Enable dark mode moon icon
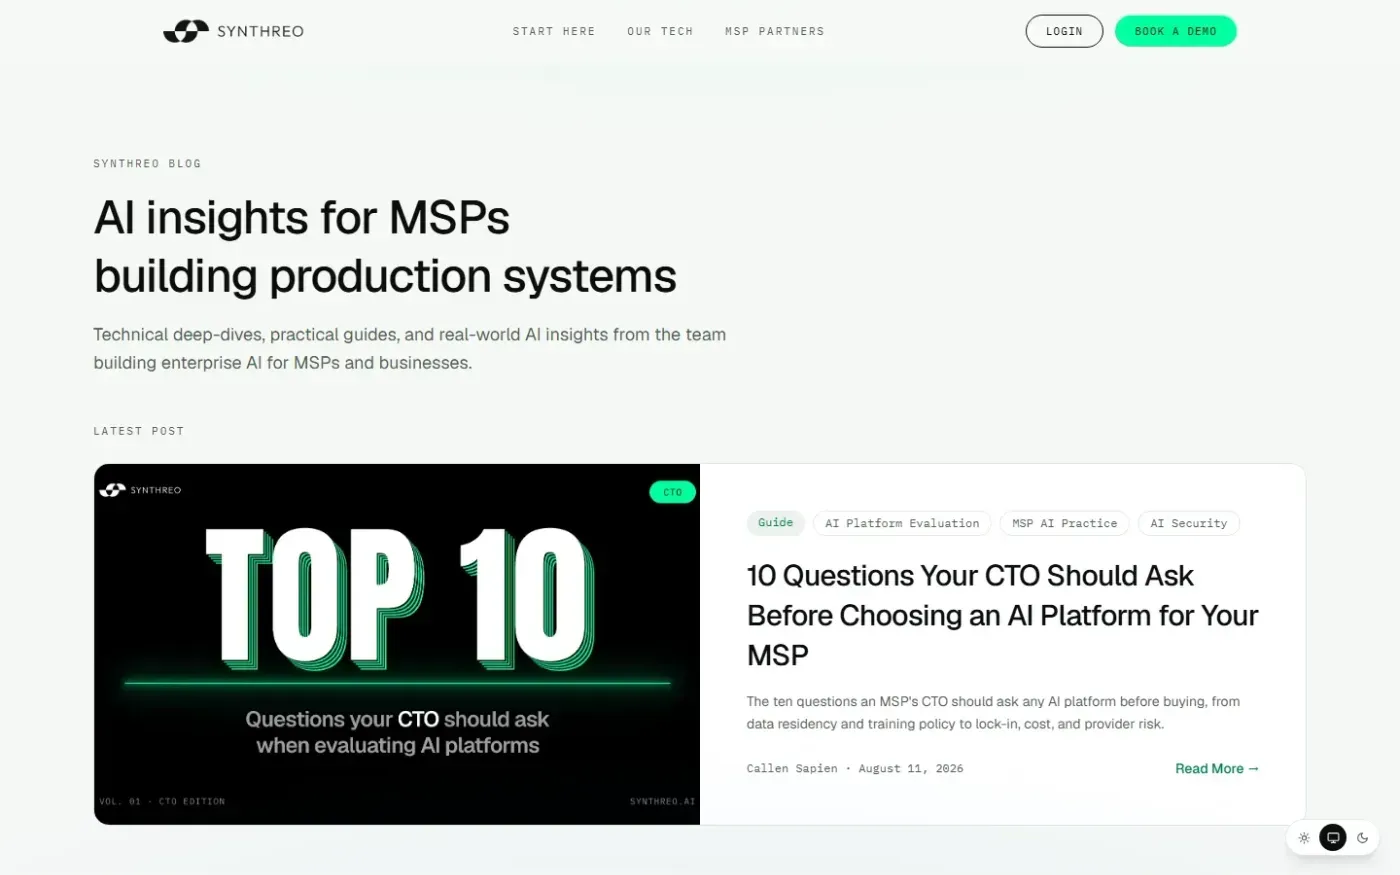This screenshot has width=1400, height=875. pyautogui.click(x=1362, y=838)
